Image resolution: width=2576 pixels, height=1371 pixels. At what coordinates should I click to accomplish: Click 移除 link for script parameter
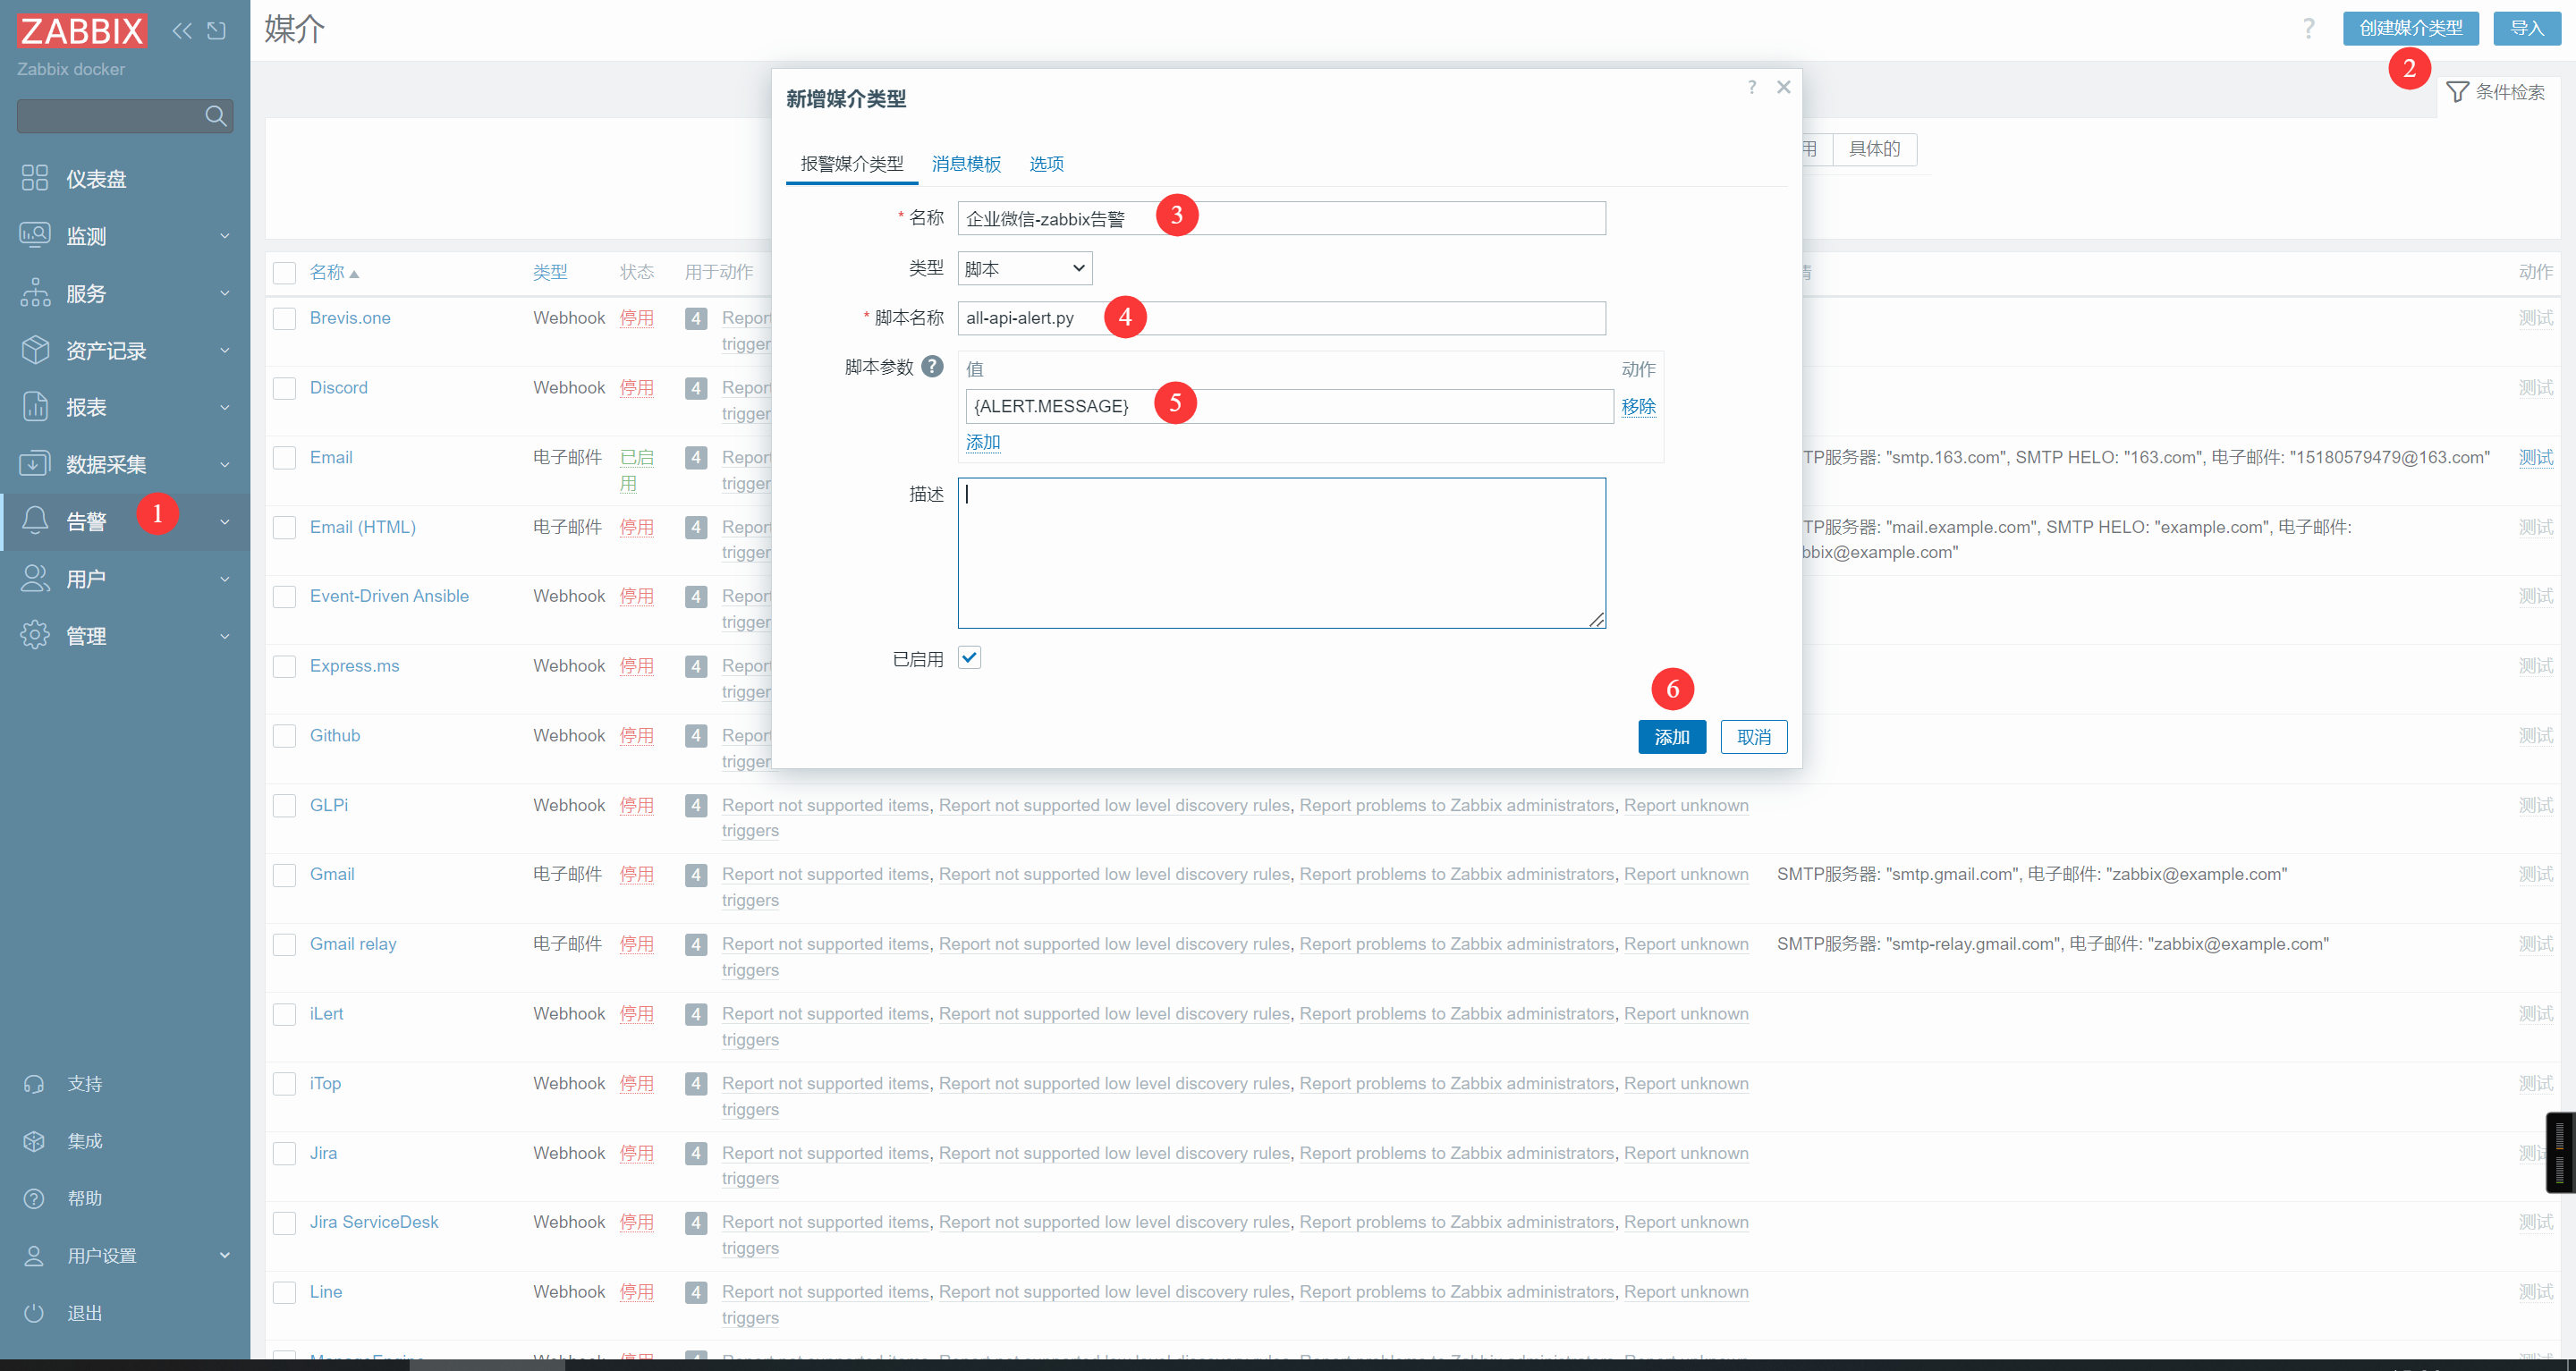click(1638, 406)
